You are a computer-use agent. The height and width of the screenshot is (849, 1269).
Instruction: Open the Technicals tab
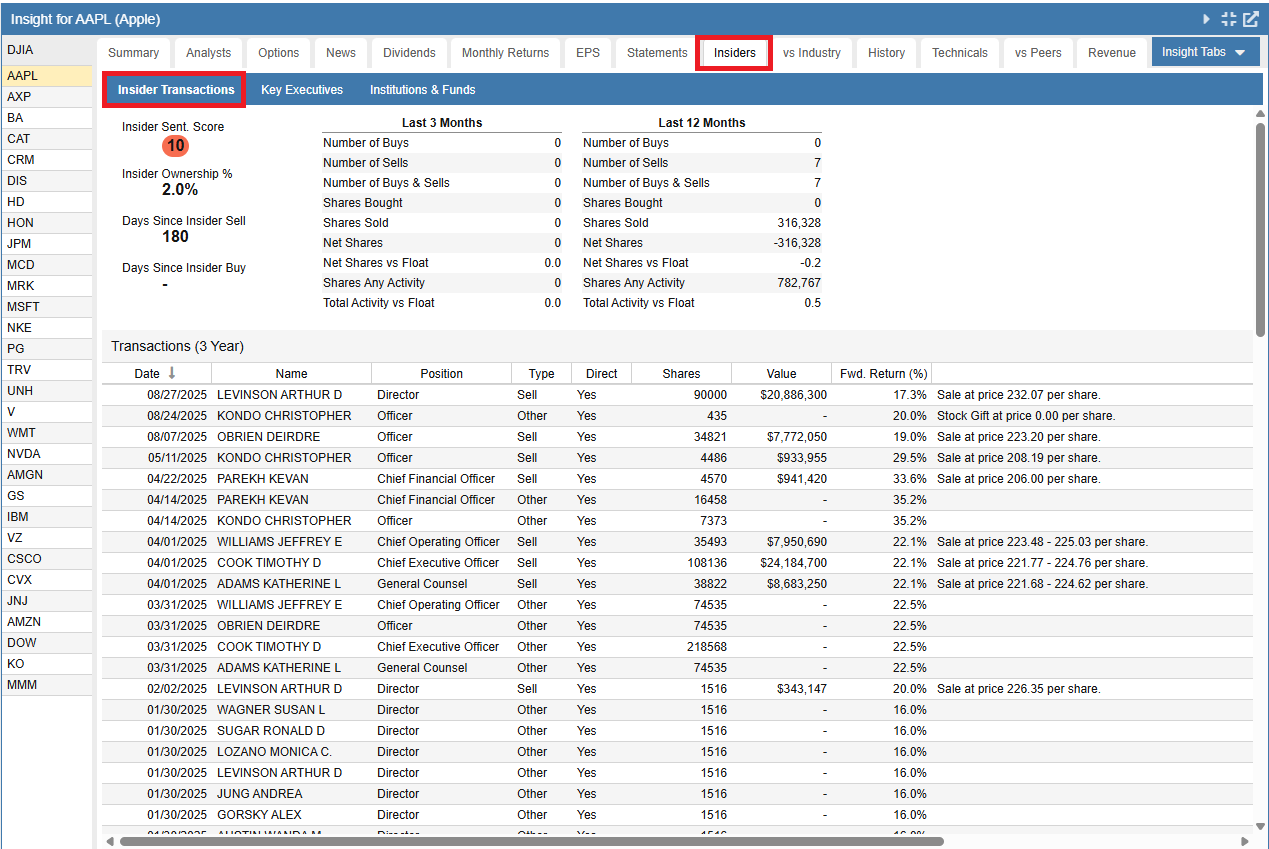[959, 53]
